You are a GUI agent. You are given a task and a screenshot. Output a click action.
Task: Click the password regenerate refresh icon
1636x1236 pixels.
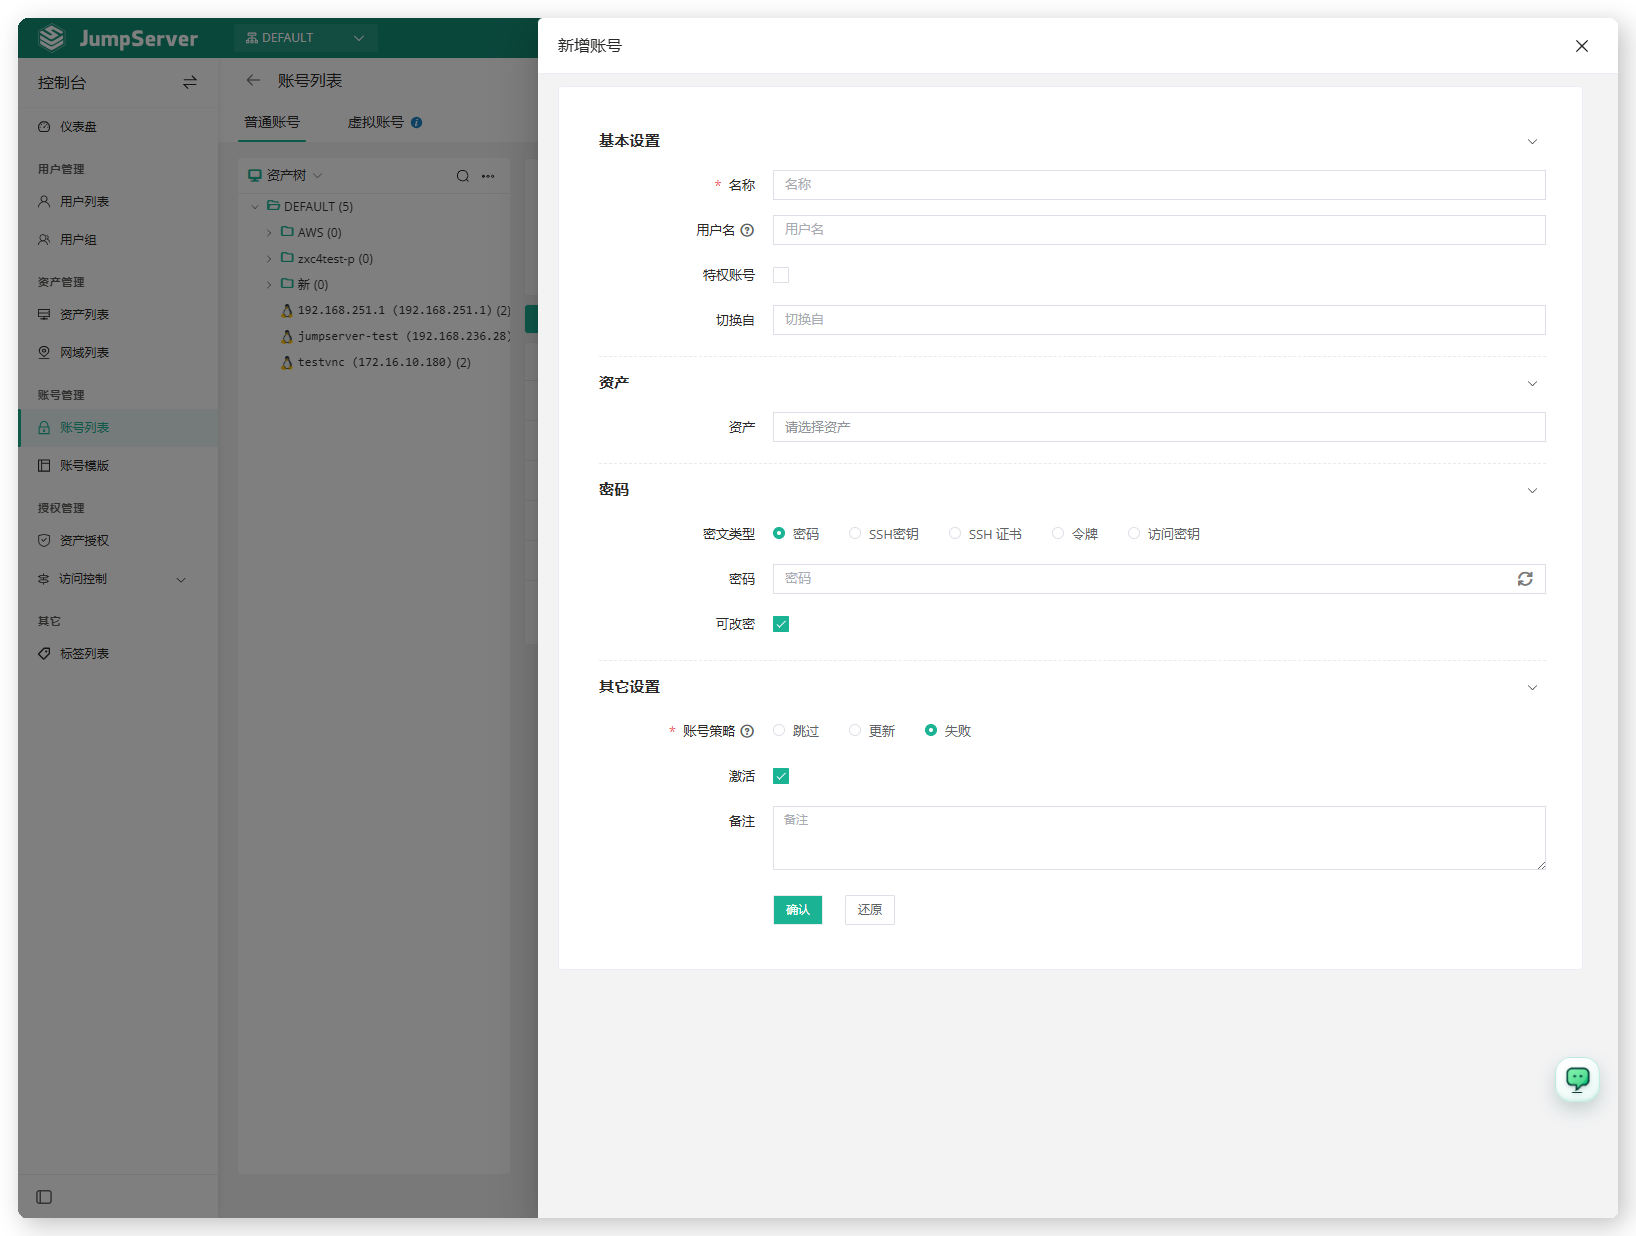(1525, 579)
